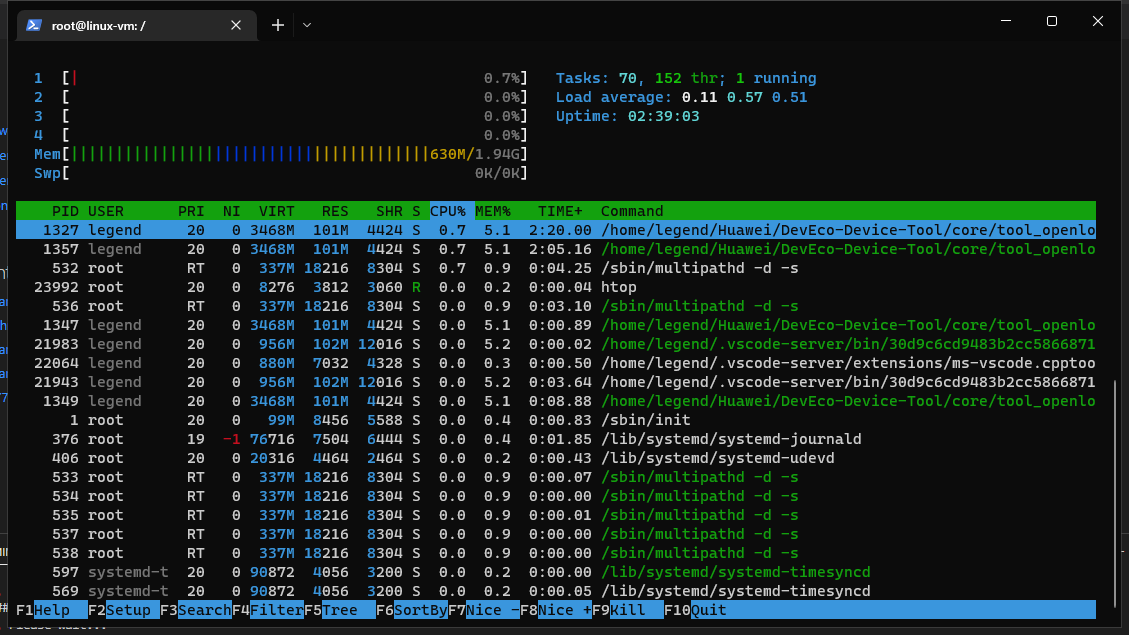Click F4 Filter in htop footer
This screenshot has width=1129, height=635.
268,610
